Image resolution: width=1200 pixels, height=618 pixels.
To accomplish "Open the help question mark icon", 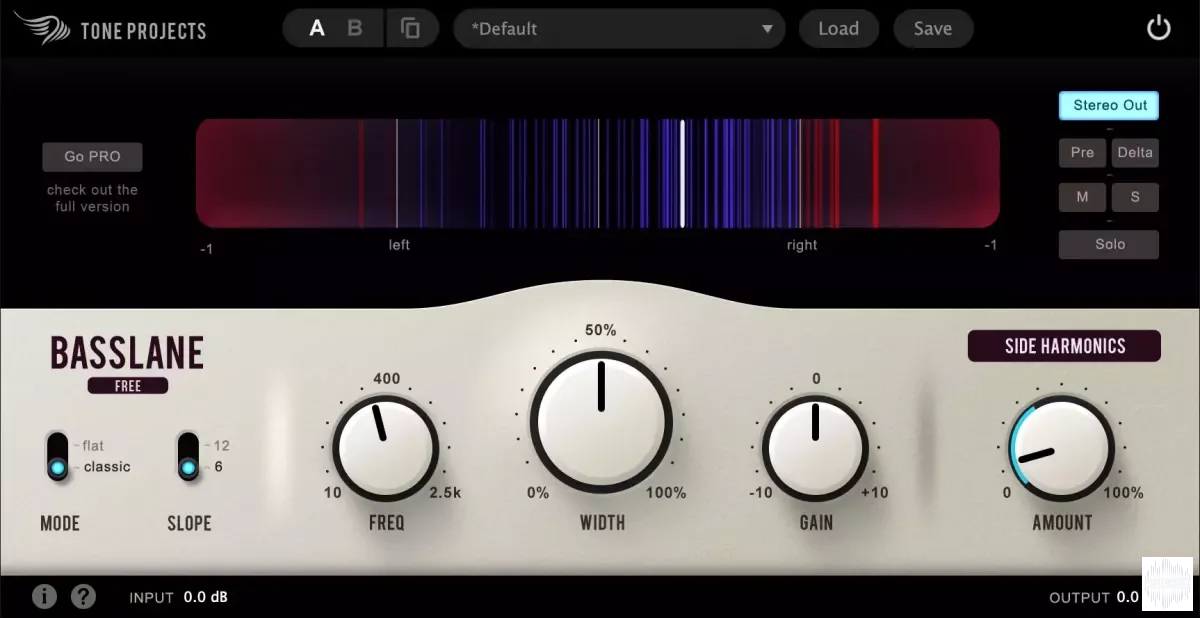I will pyautogui.click(x=84, y=597).
